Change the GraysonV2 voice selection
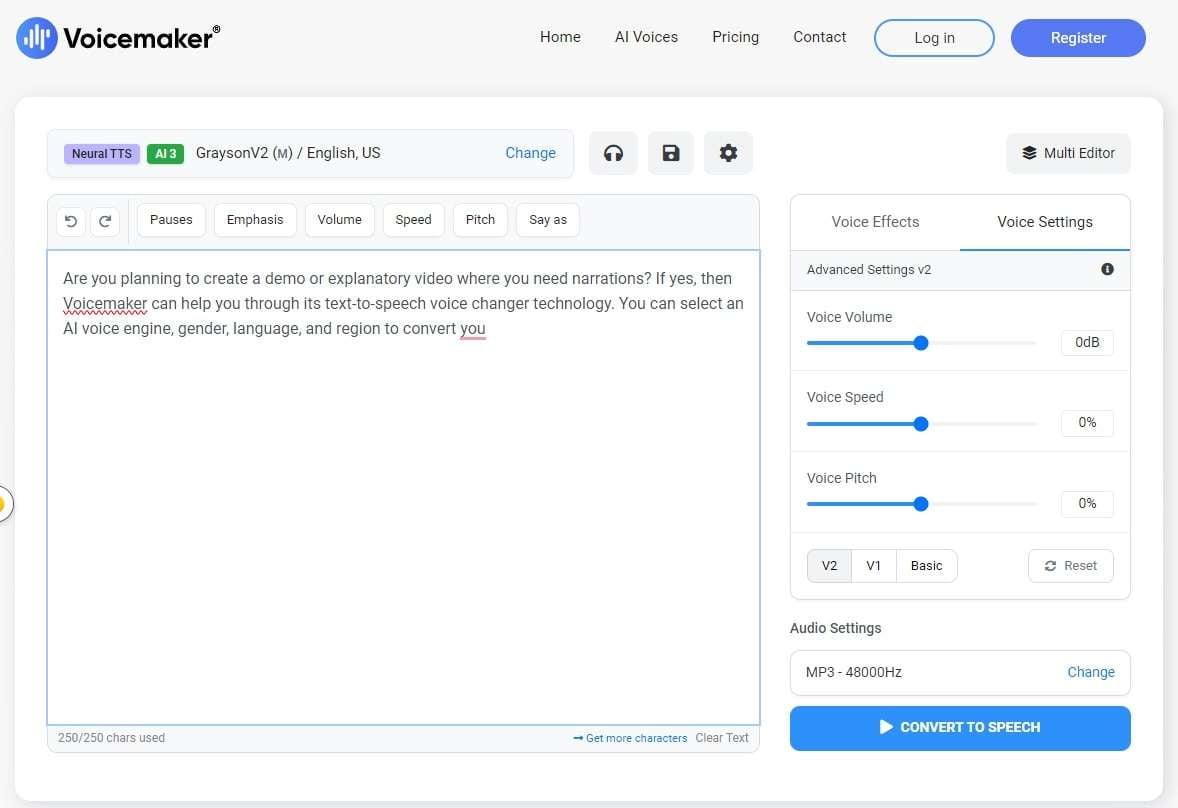The image size is (1178, 808). (x=530, y=153)
